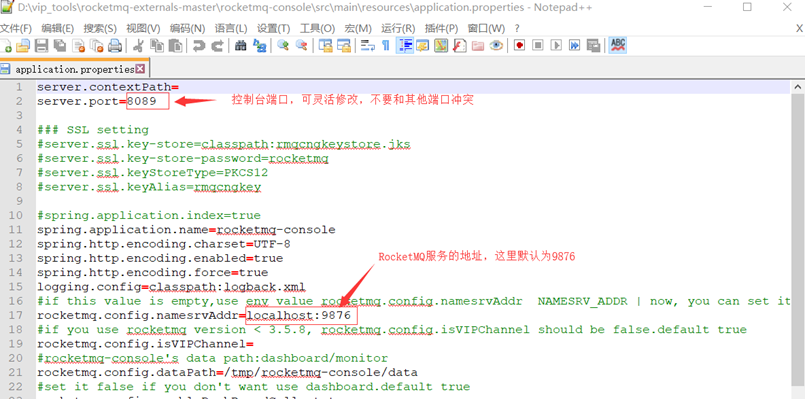Paste clipboard using toolbar icon
Viewport: 805px width, 399px height.
click(175, 46)
